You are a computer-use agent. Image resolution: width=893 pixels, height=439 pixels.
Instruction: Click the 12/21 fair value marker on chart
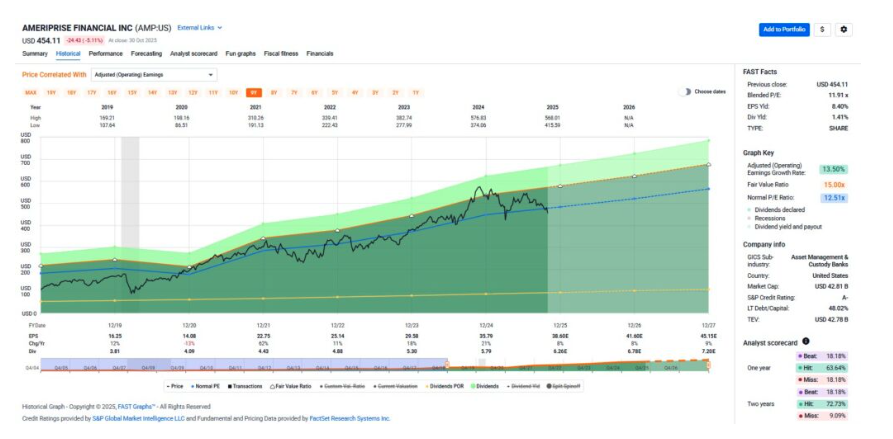coord(263,238)
